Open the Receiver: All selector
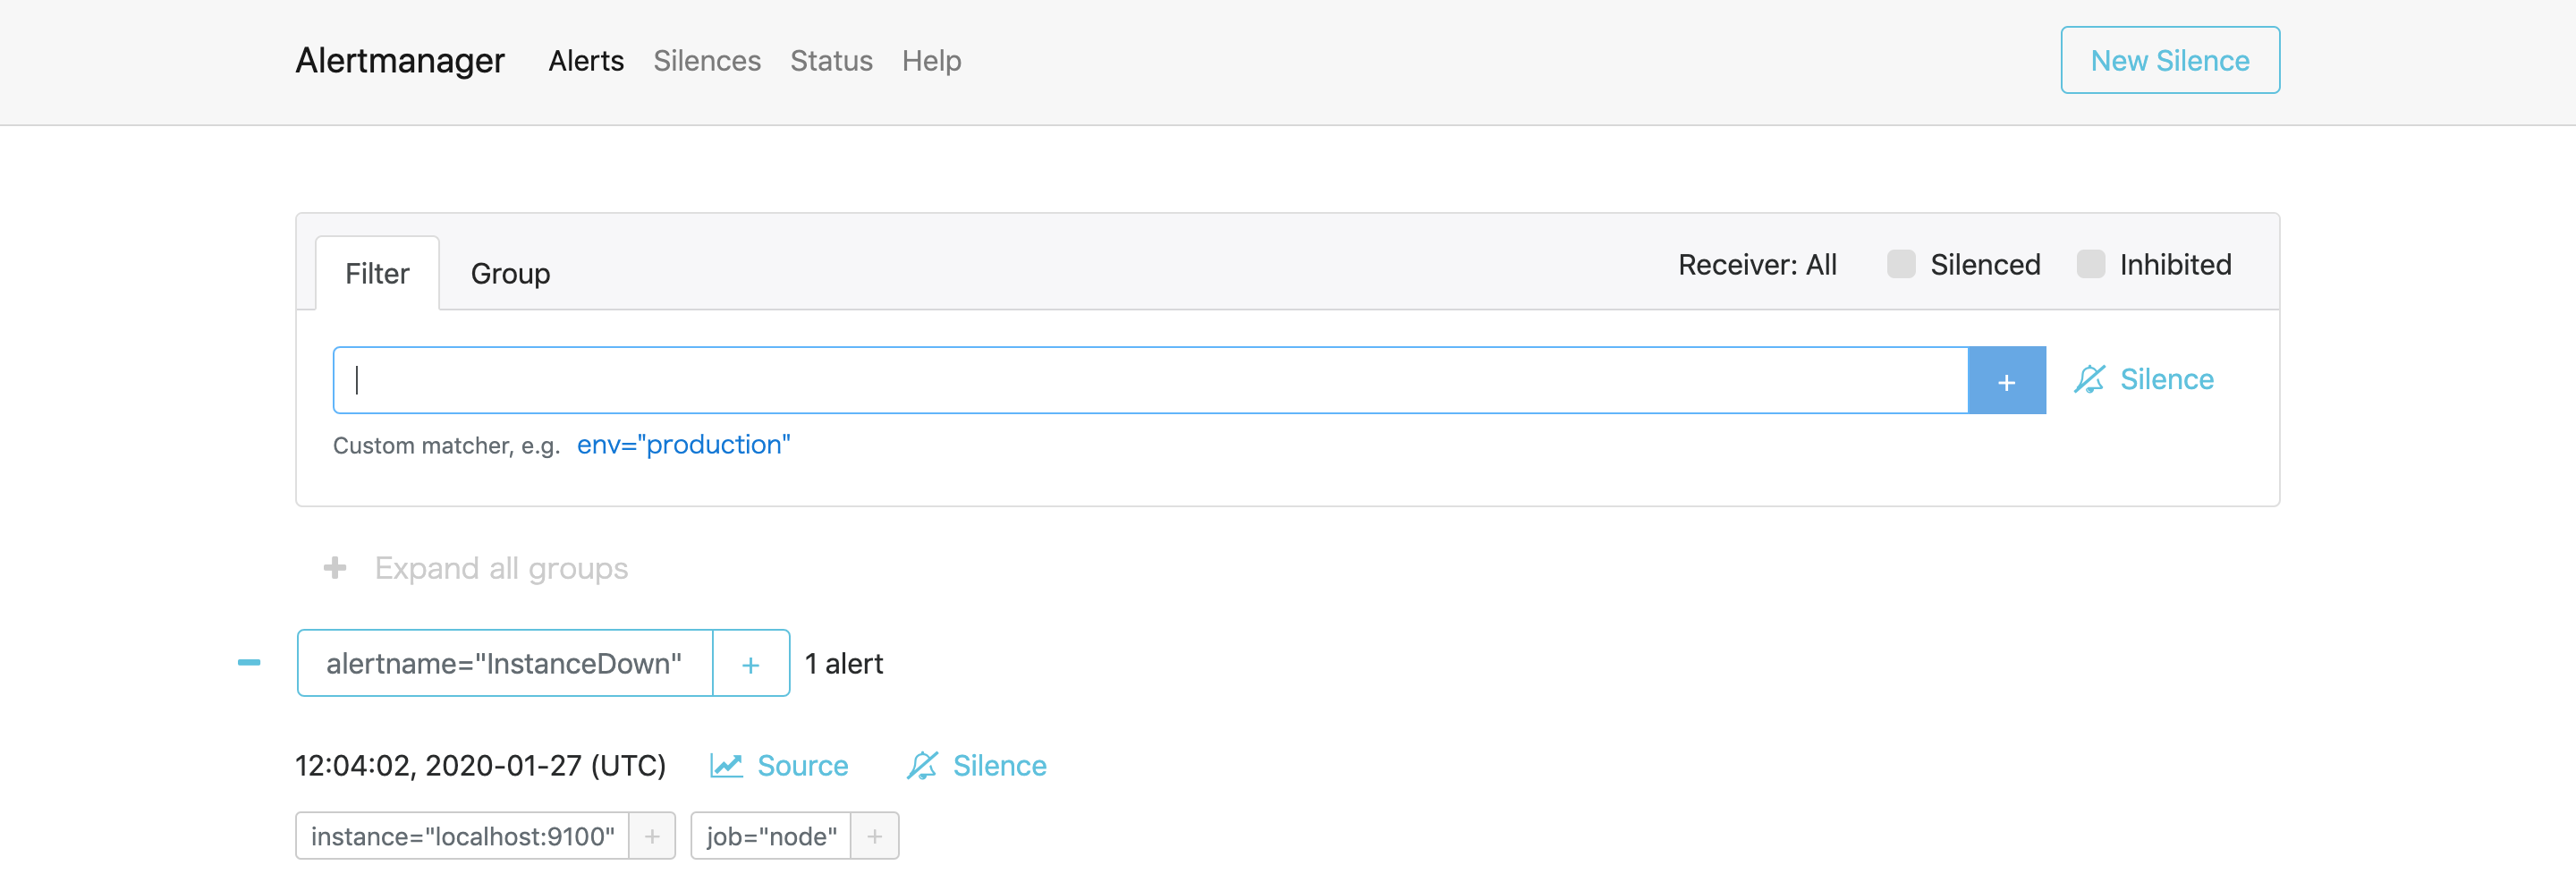This screenshot has width=2576, height=891. click(x=1757, y=265)
